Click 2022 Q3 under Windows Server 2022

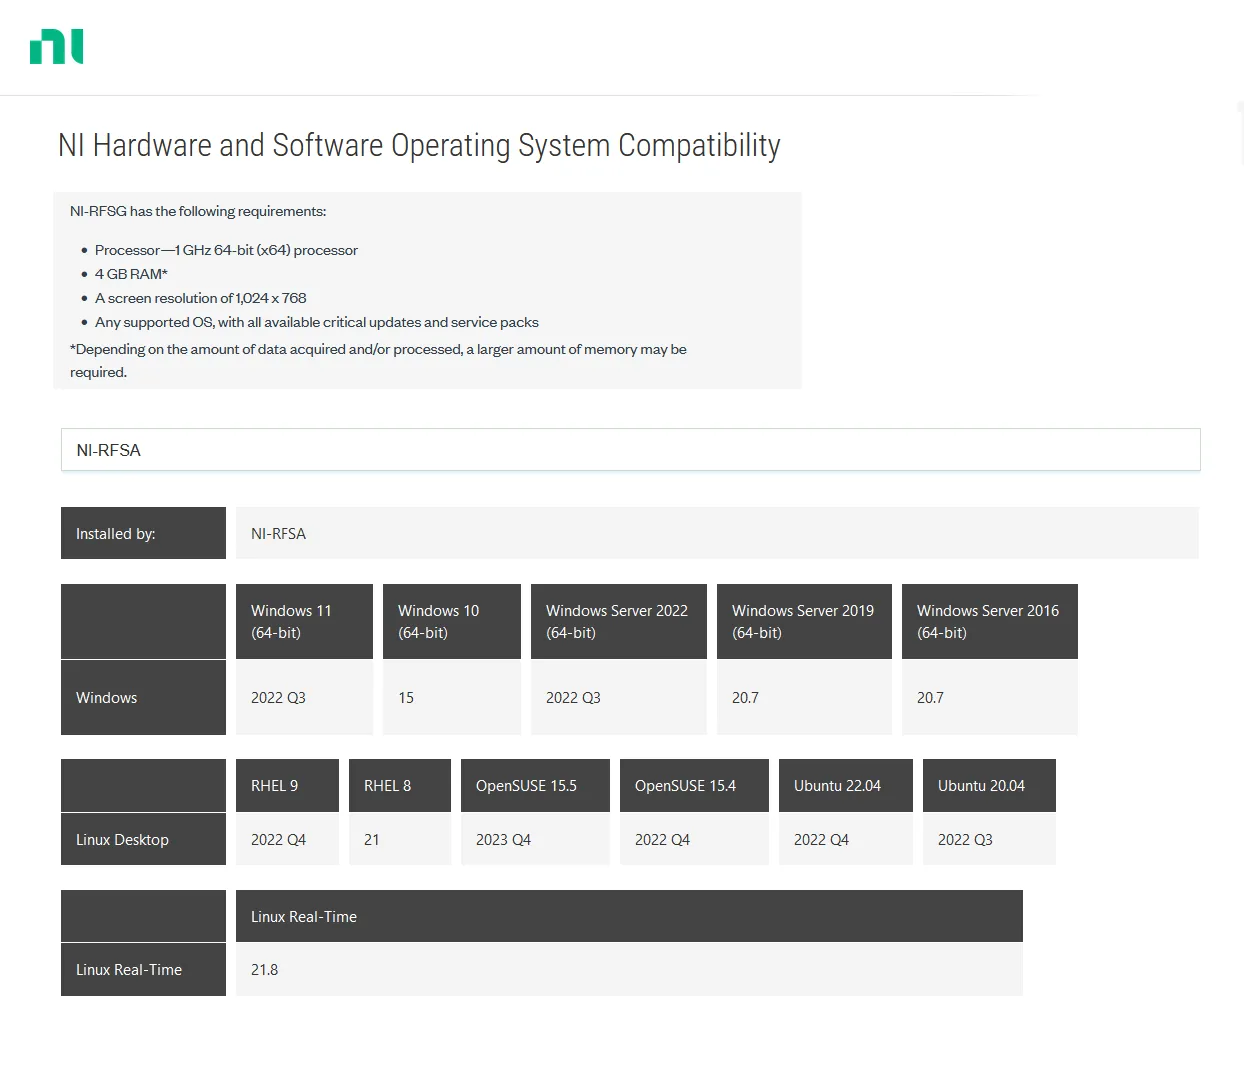(x=619, y=697)
